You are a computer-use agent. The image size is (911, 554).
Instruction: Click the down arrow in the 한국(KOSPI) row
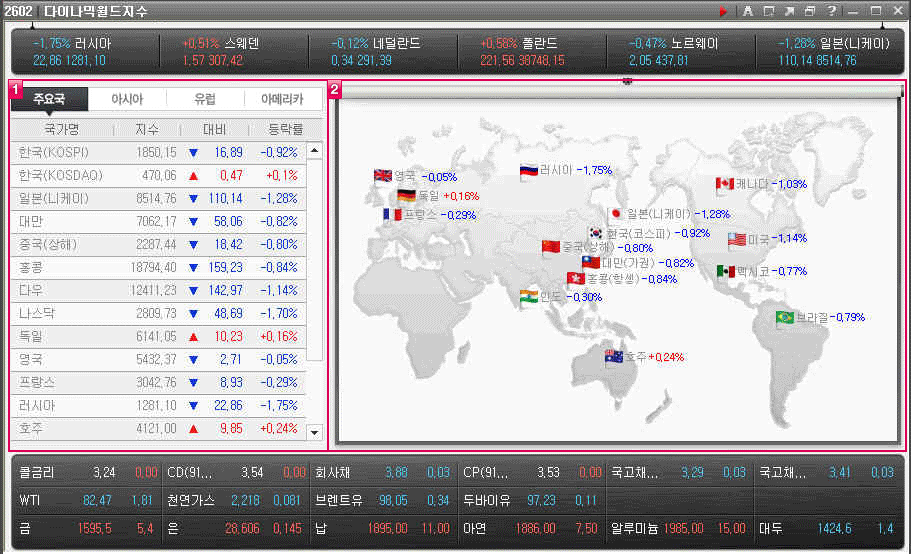tap(193, 153)
